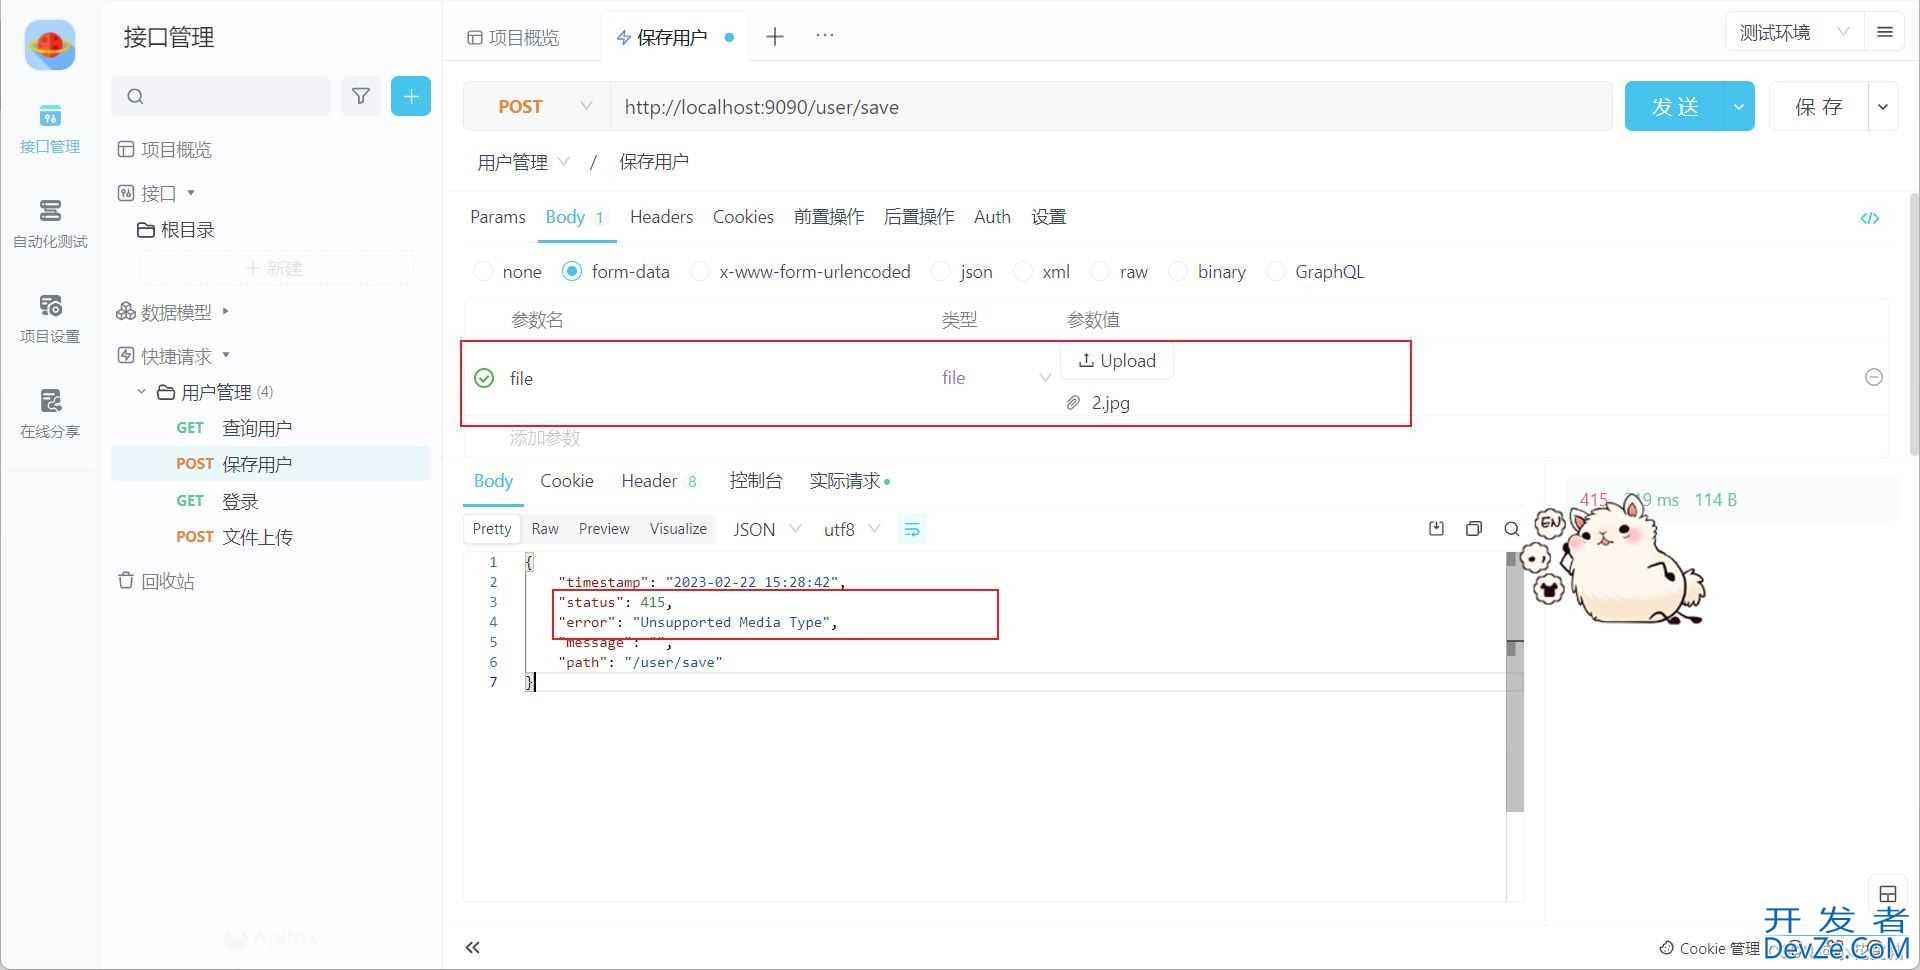Image resolution: width=1920 pixels, height=970 pixels.
Task: Toggle the file parameter enabled check
Action: point(484,378)
